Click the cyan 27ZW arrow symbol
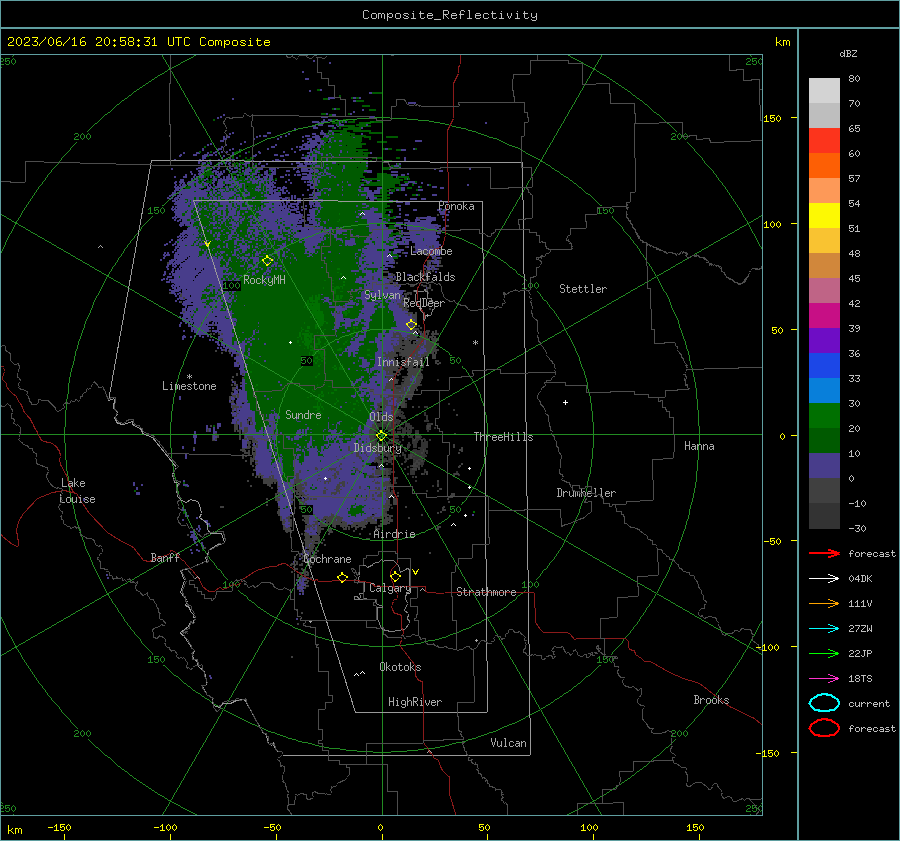This screenshot has height=841, width=900. click(x=824, y=629)
